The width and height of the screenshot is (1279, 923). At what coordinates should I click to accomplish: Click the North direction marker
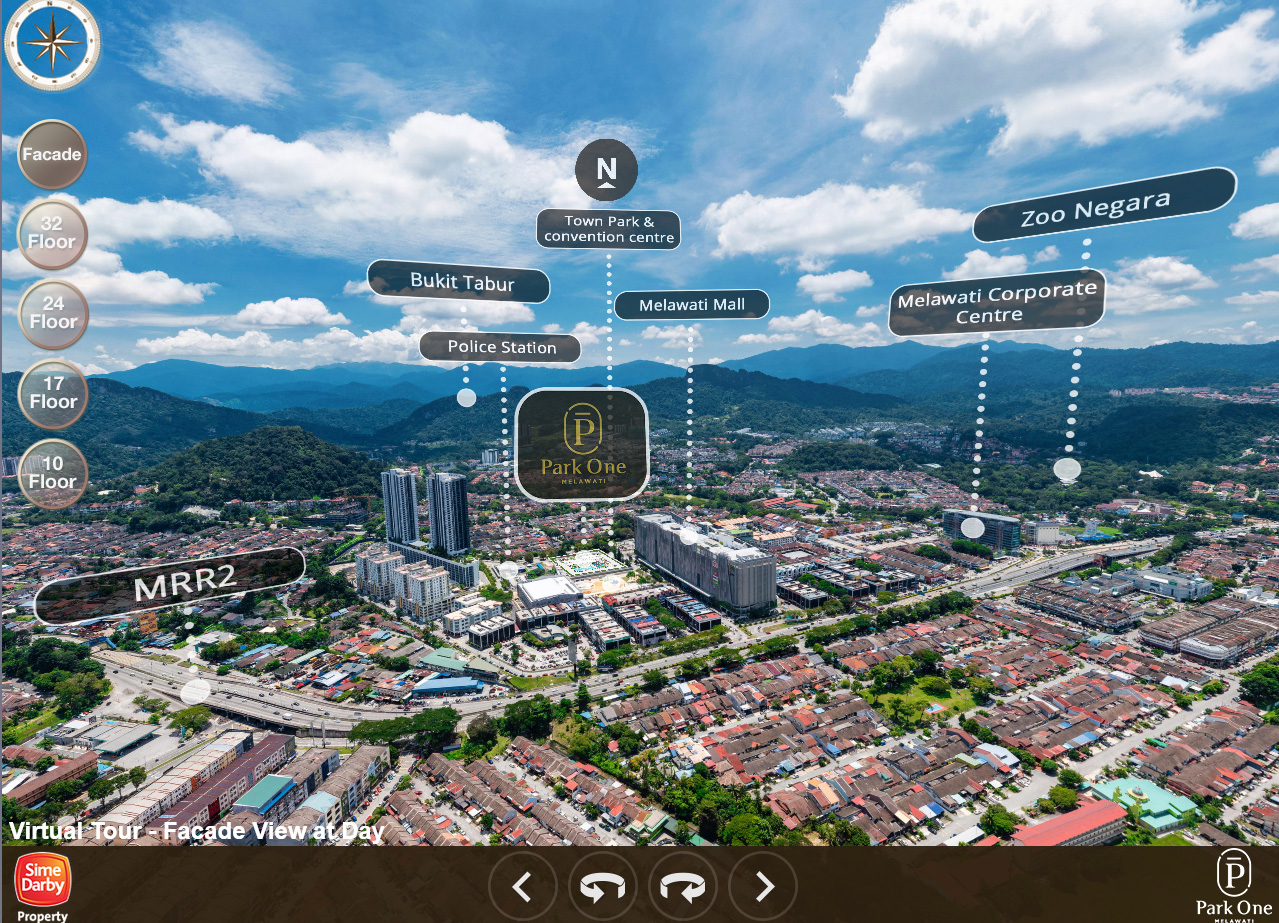(606, 170)
